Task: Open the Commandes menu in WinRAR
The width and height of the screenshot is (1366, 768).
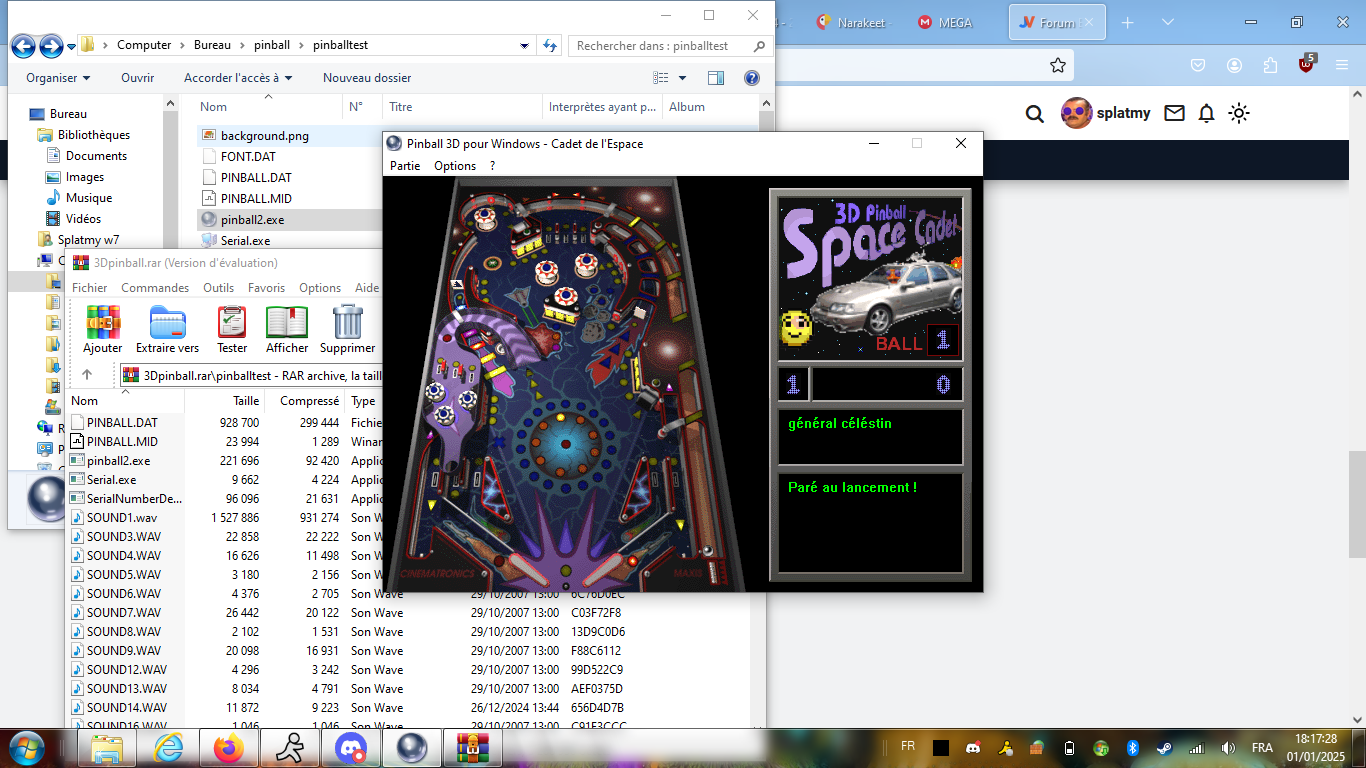Action: click(x=155, y=288)
